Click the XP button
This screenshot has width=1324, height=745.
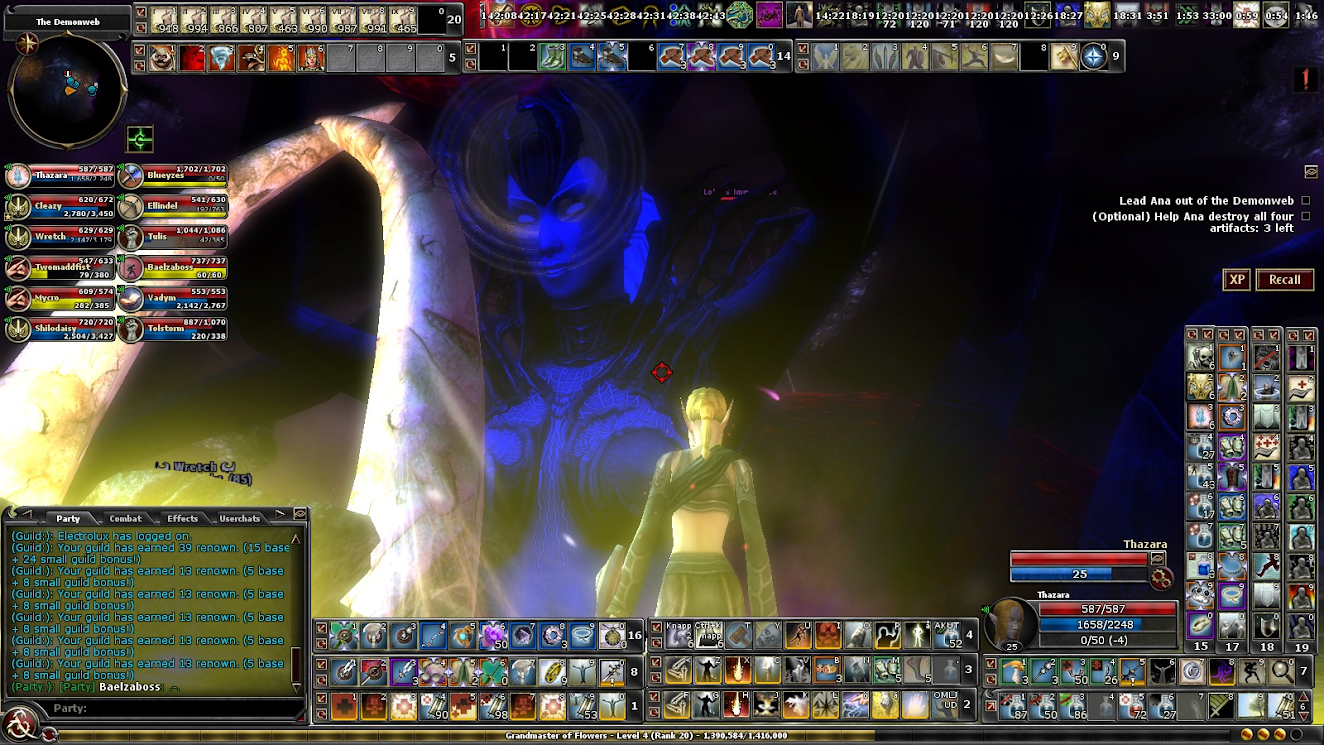pyautogui.click(x=1237, y=280)
